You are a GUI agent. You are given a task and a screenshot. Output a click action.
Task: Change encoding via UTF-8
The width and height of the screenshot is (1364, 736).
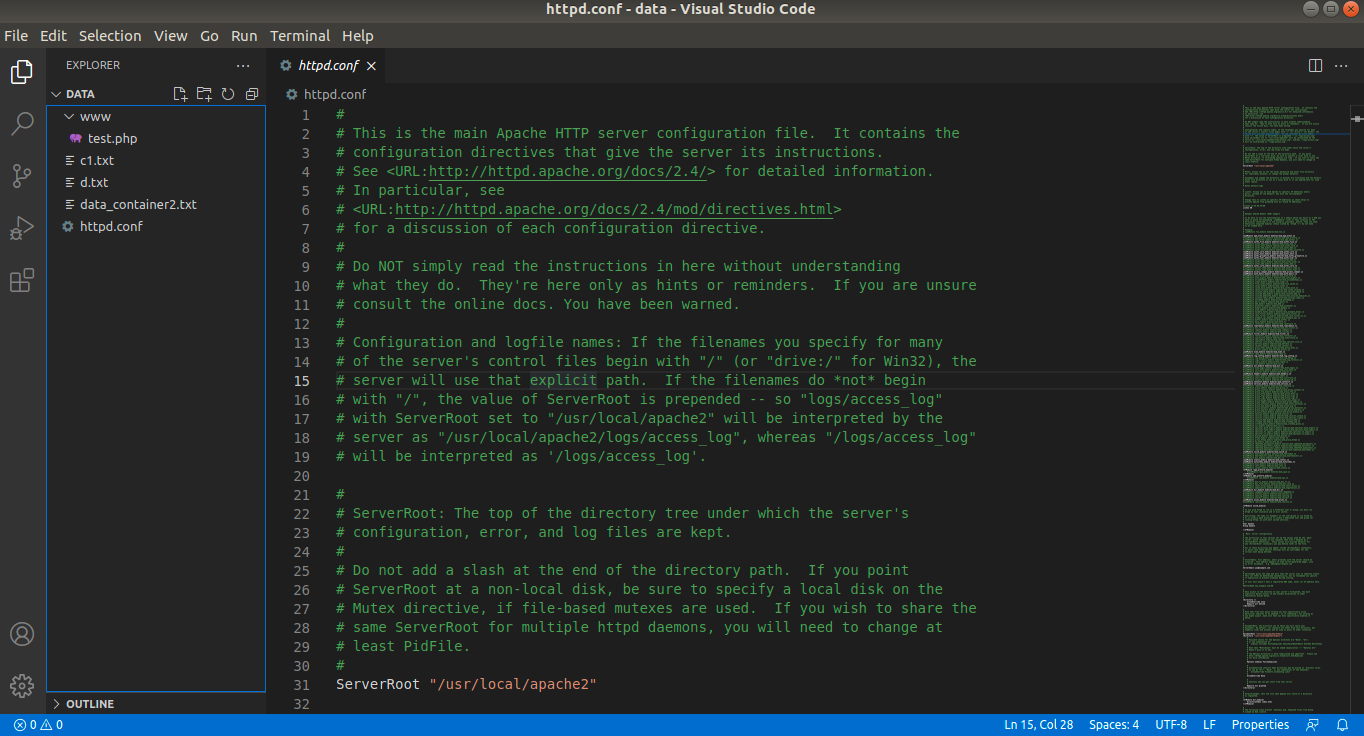pyautogui.click(x=1171, y=725)
